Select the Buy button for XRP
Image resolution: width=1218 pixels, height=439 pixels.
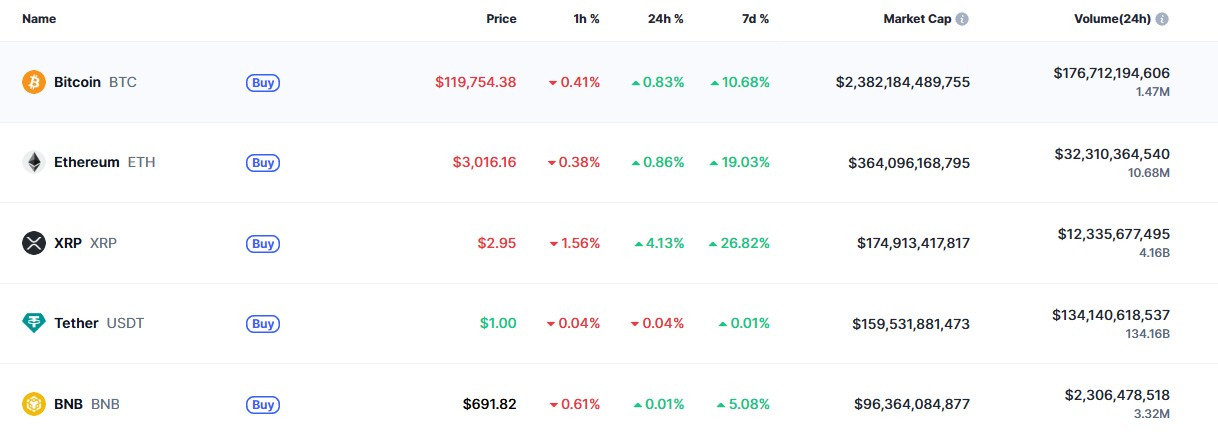pos(263,244)
